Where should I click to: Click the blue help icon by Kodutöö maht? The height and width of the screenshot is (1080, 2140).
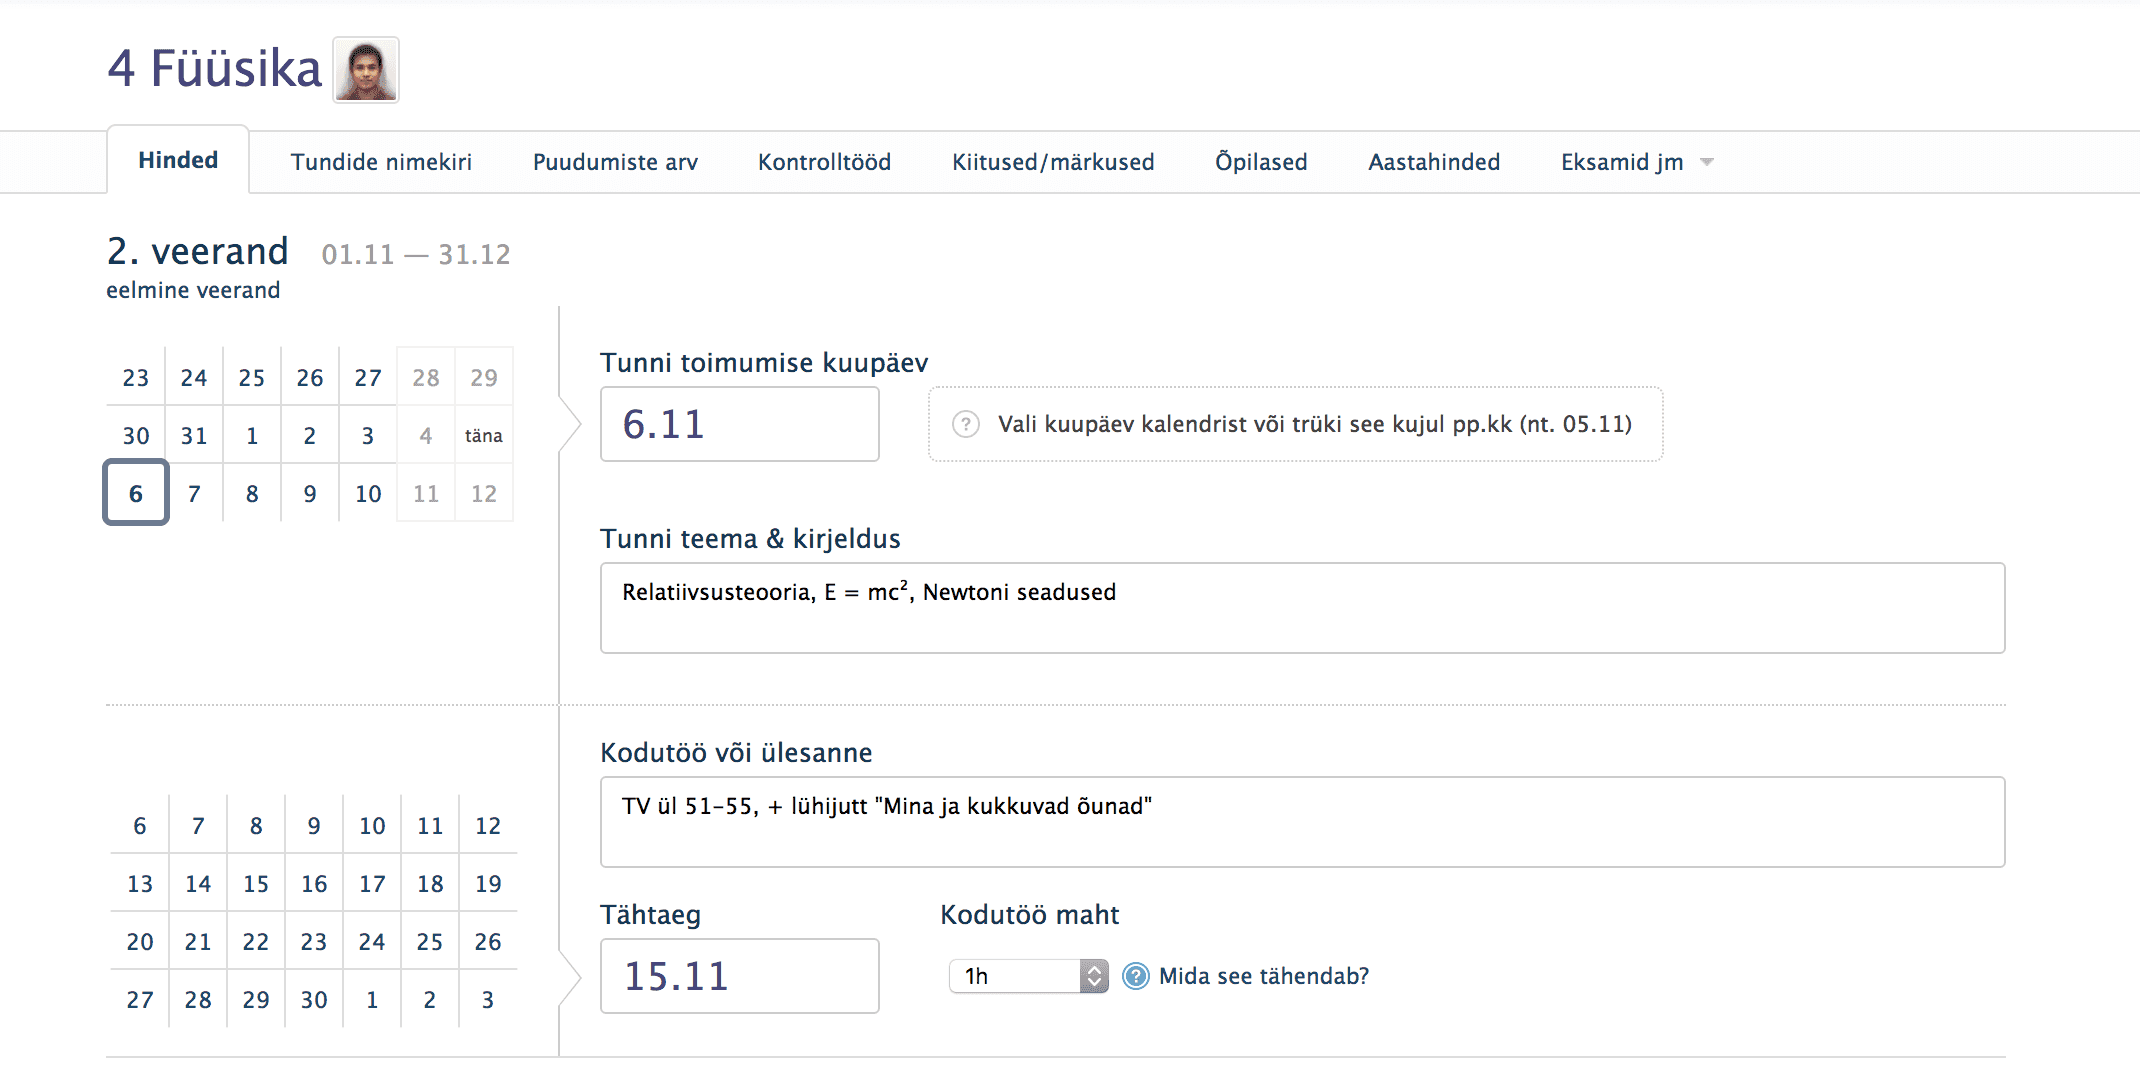[x=1135, y=976]
